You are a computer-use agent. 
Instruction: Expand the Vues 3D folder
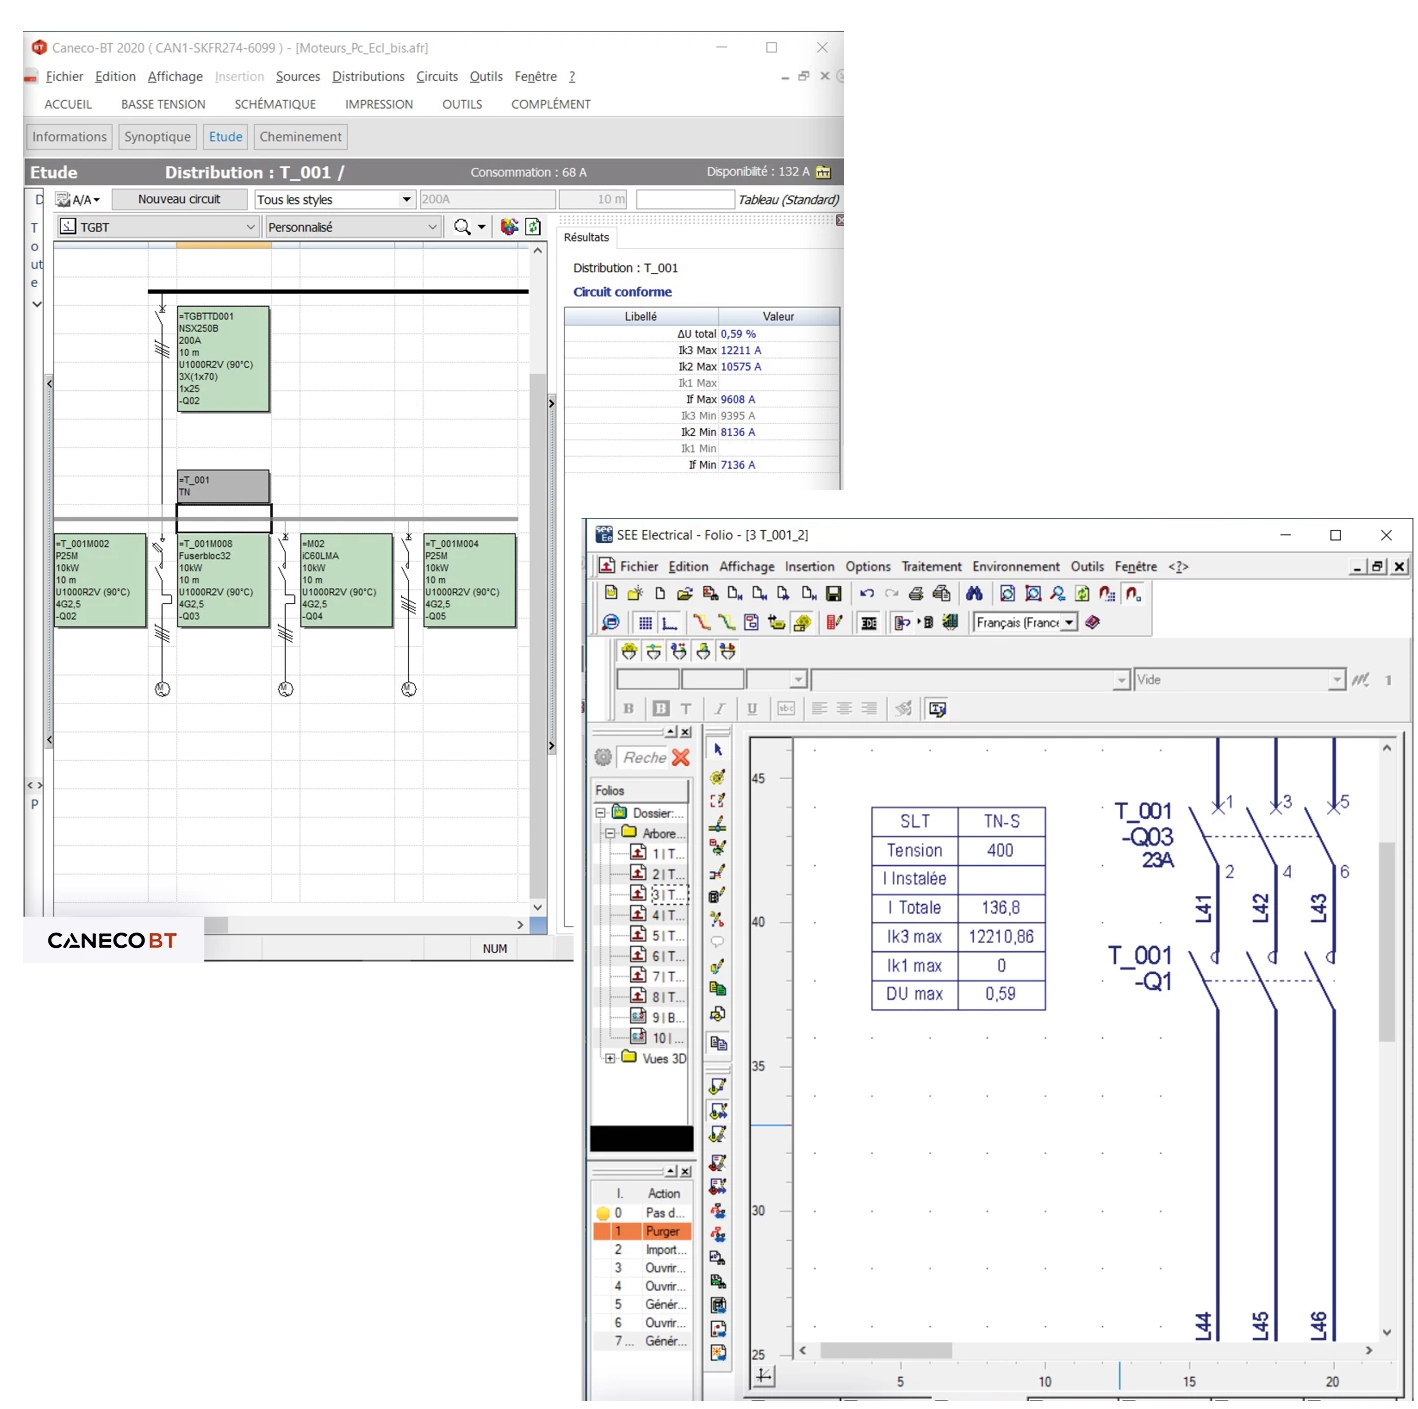[x=610, y=1059]
